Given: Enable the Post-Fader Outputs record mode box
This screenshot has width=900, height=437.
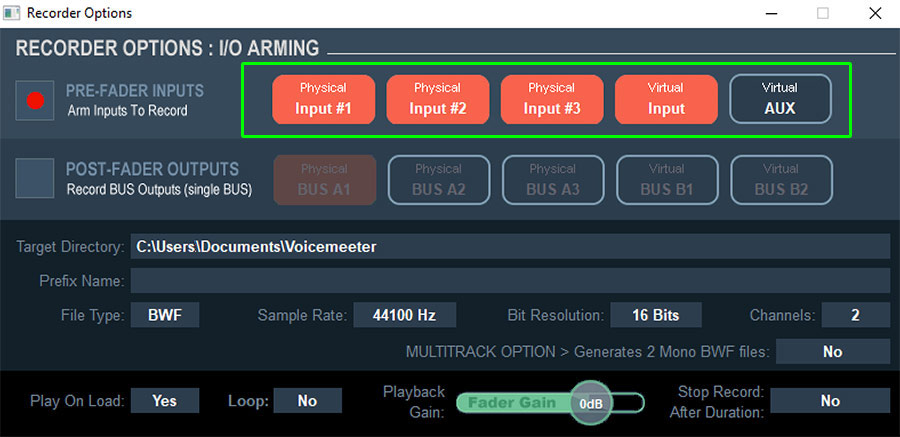Looking at the screenshot, I should [35, 179].
